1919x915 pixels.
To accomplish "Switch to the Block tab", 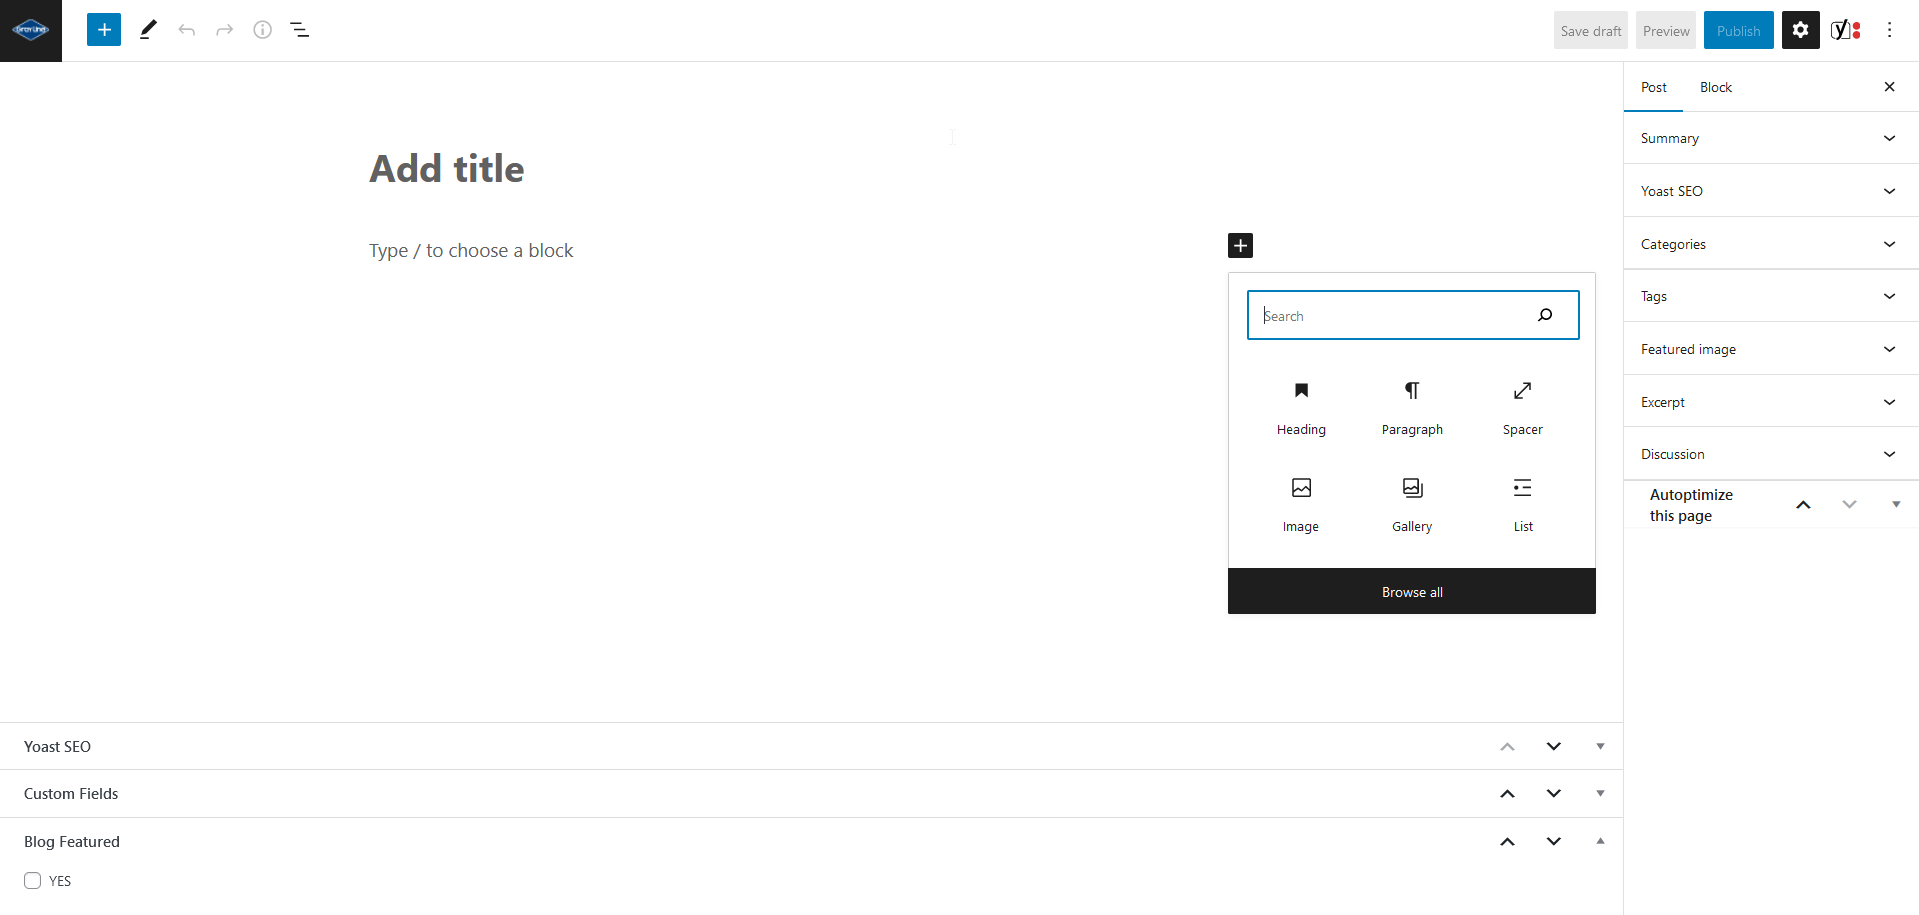I will coord(1715,87).
